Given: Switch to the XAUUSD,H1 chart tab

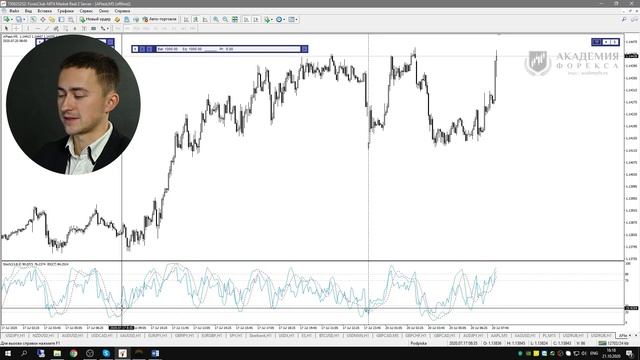Looking at the screenshot, I should (x=130, y=336).
